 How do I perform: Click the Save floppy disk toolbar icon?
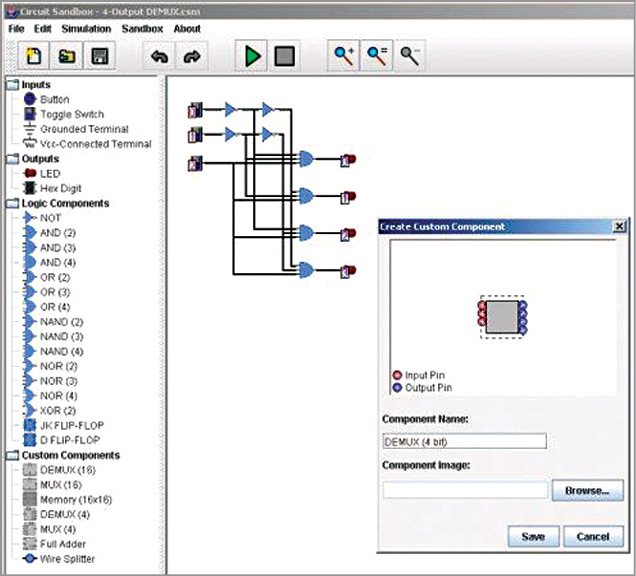click(99, 56)
